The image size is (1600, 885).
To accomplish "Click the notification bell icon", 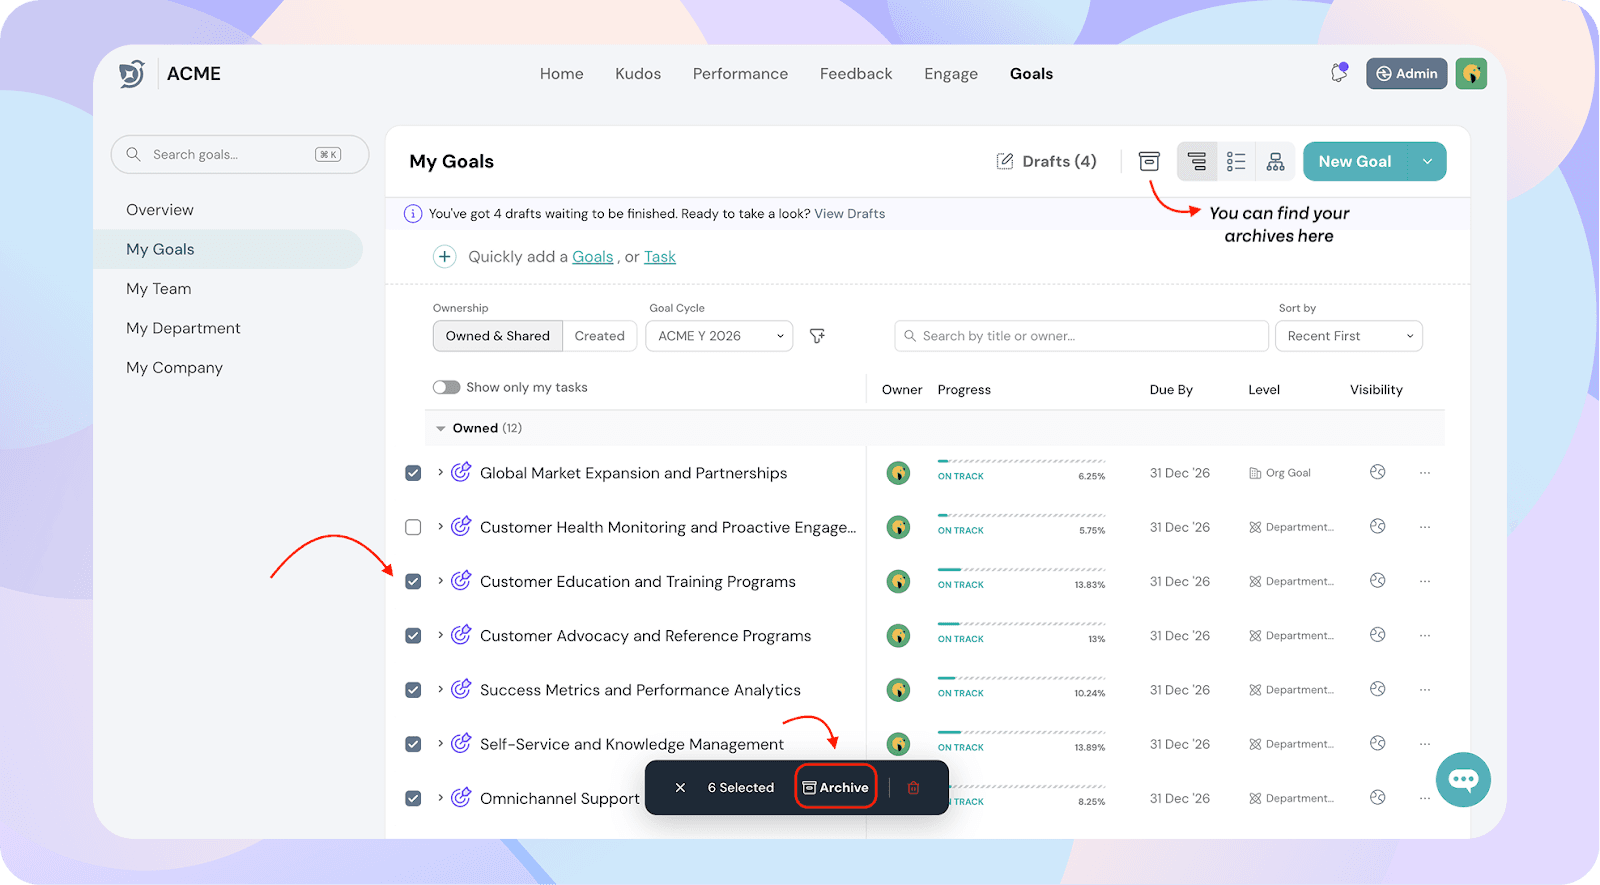I will pyautogui.click(x=1338, y=73).
